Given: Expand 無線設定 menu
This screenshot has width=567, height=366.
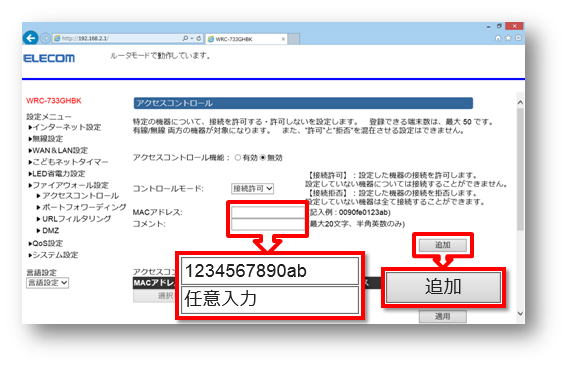Looking at the screenshot, I should [46, 139].
